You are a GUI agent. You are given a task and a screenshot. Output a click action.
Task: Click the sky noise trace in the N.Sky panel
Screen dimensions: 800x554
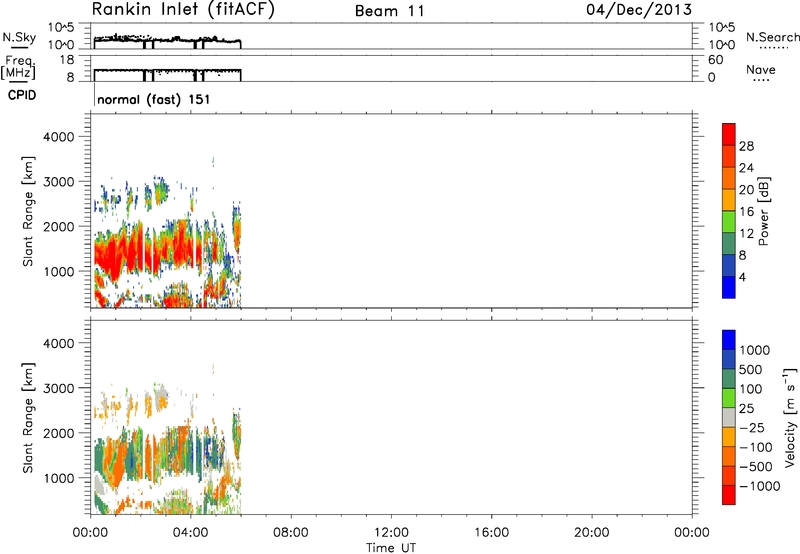167,40
